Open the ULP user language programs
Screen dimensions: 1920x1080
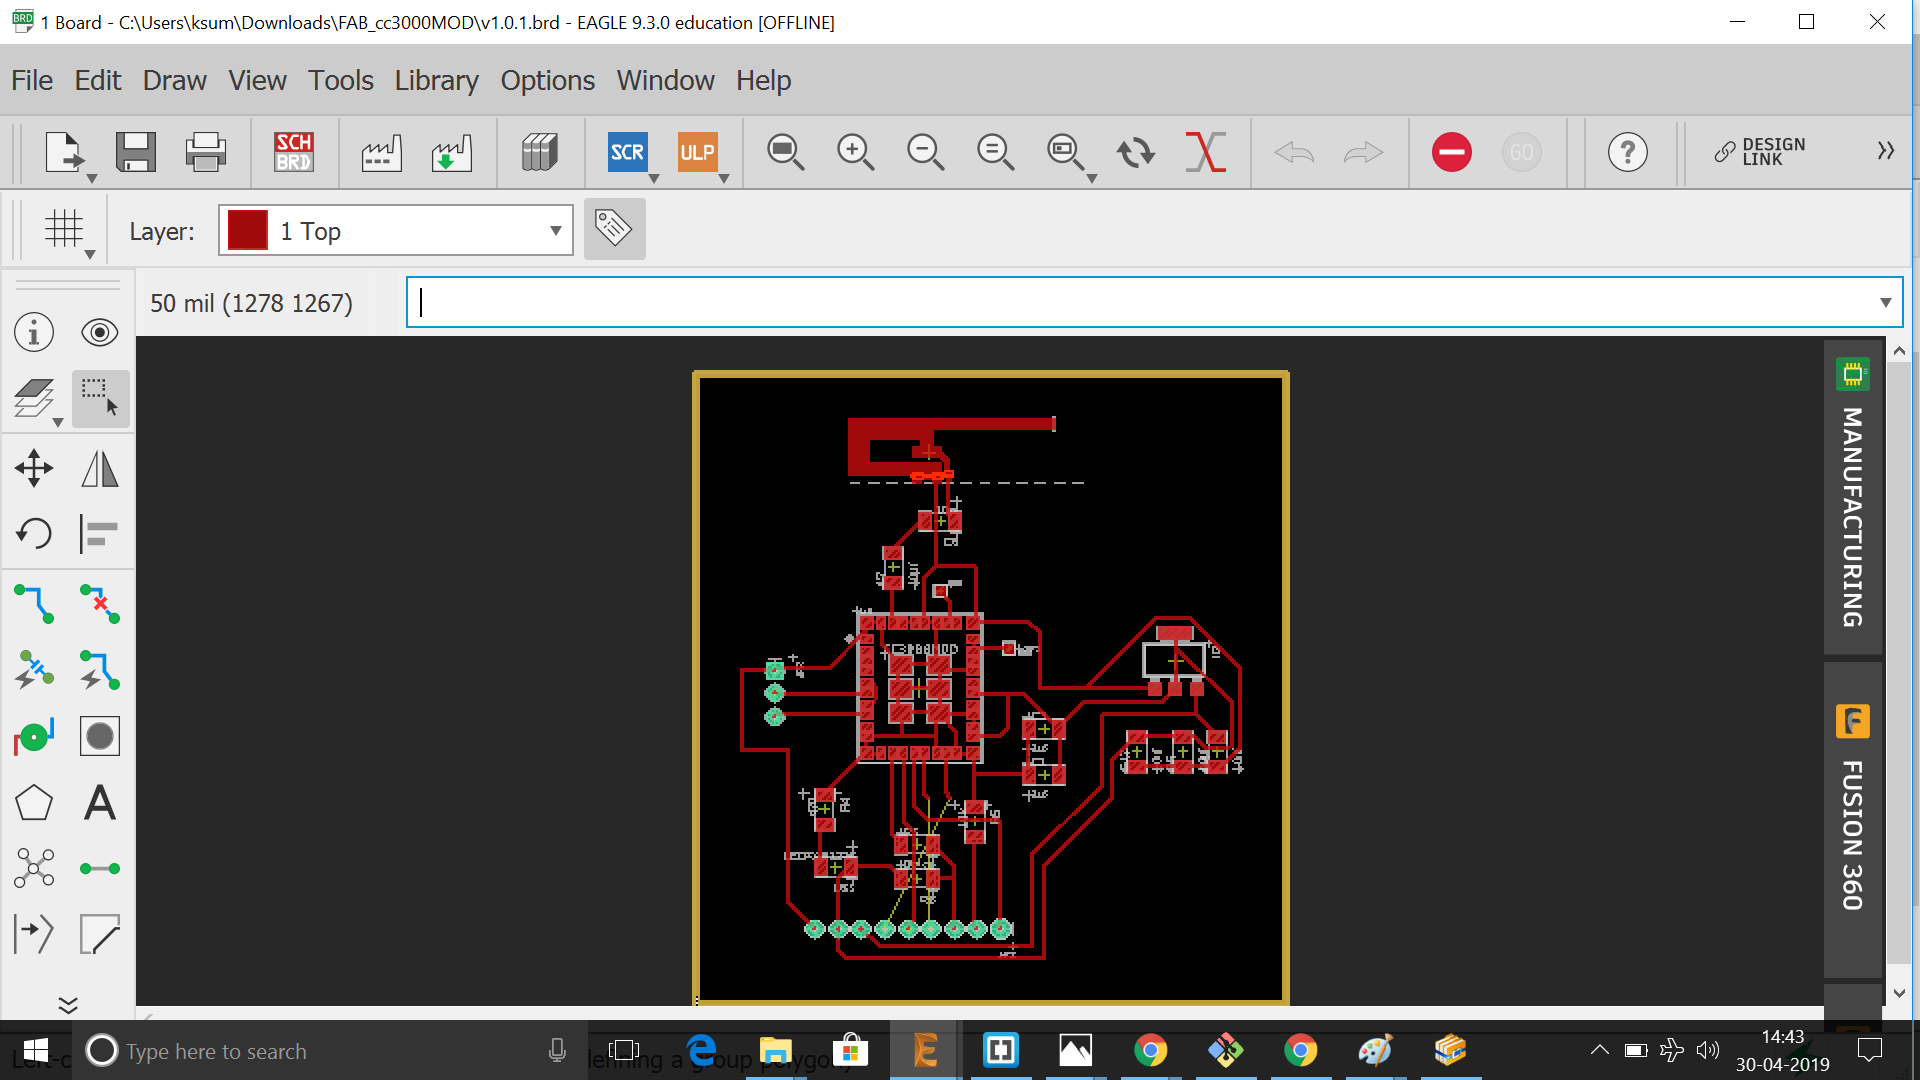coord(697,152)
